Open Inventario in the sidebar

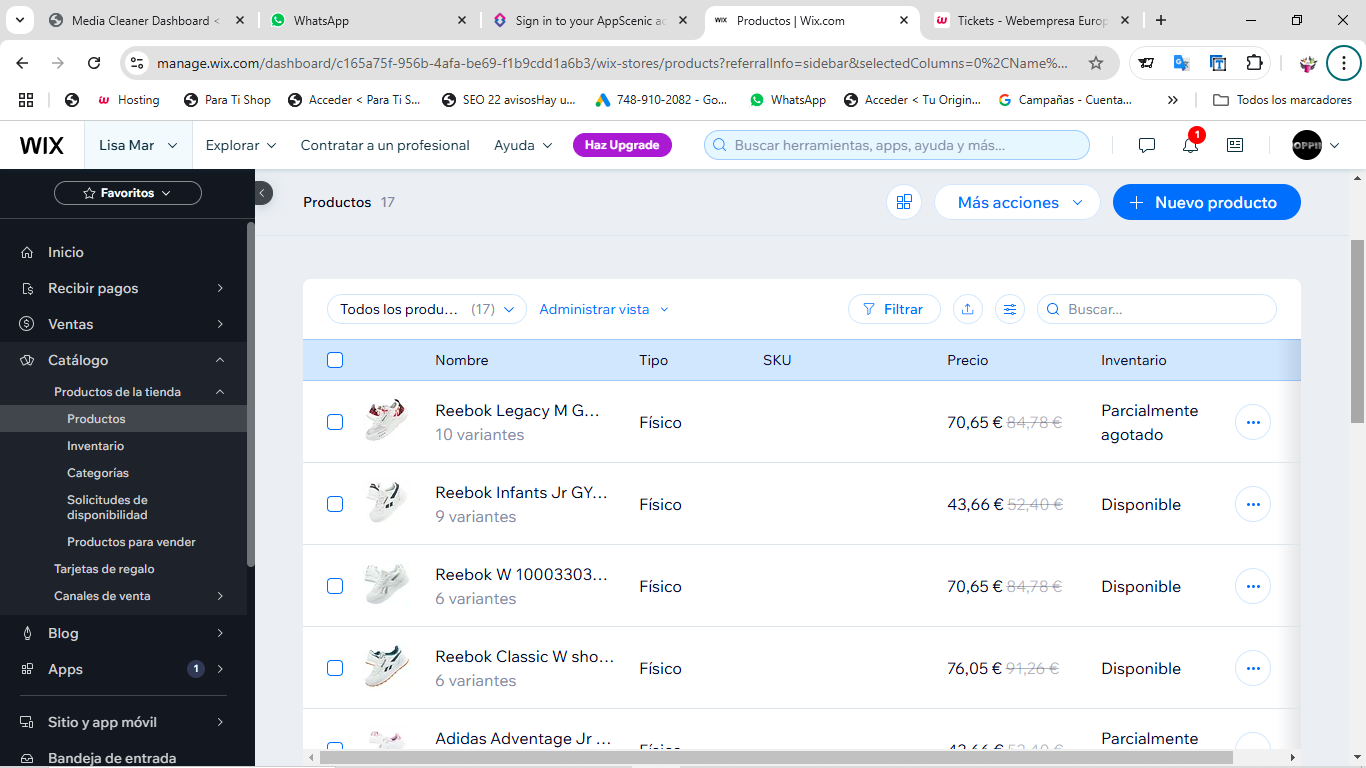coord(96,446)
